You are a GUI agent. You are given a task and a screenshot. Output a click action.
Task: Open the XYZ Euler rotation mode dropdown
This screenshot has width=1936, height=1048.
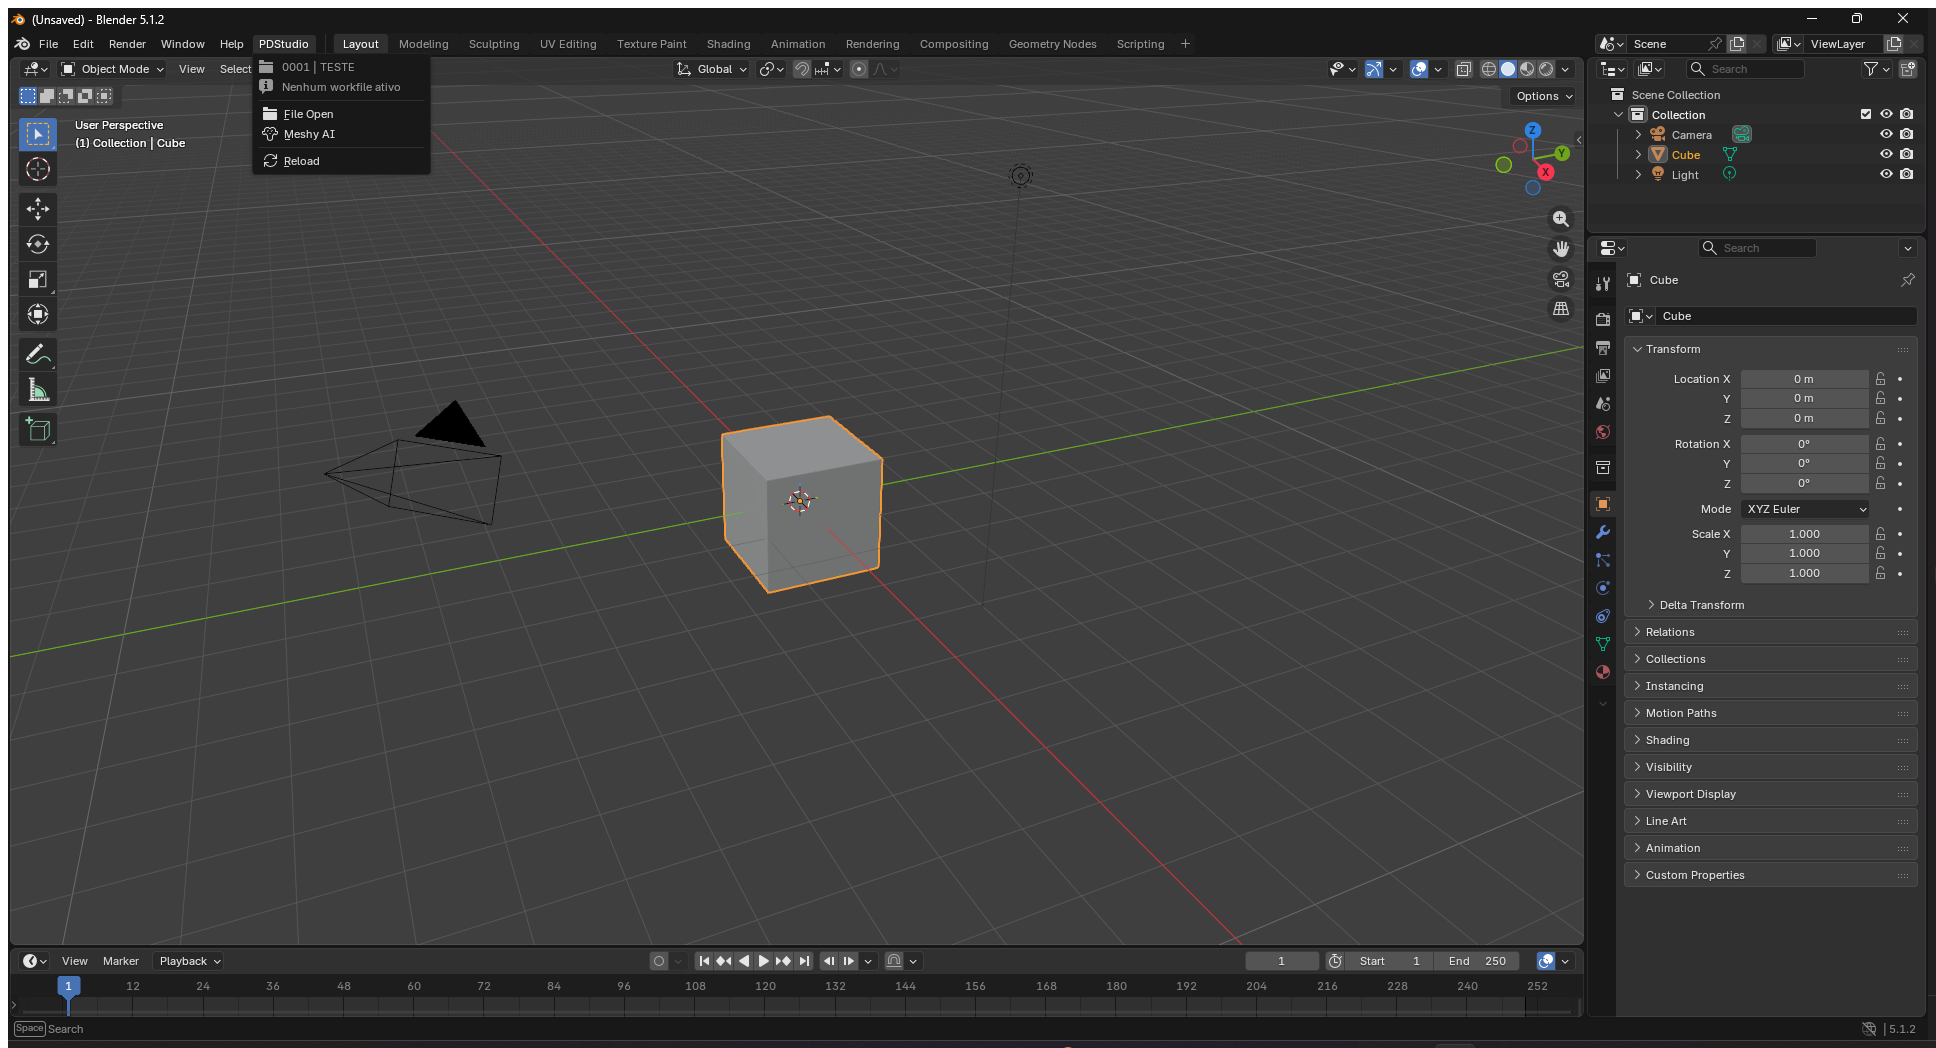pyautogui.click(x=1805, y=509)
